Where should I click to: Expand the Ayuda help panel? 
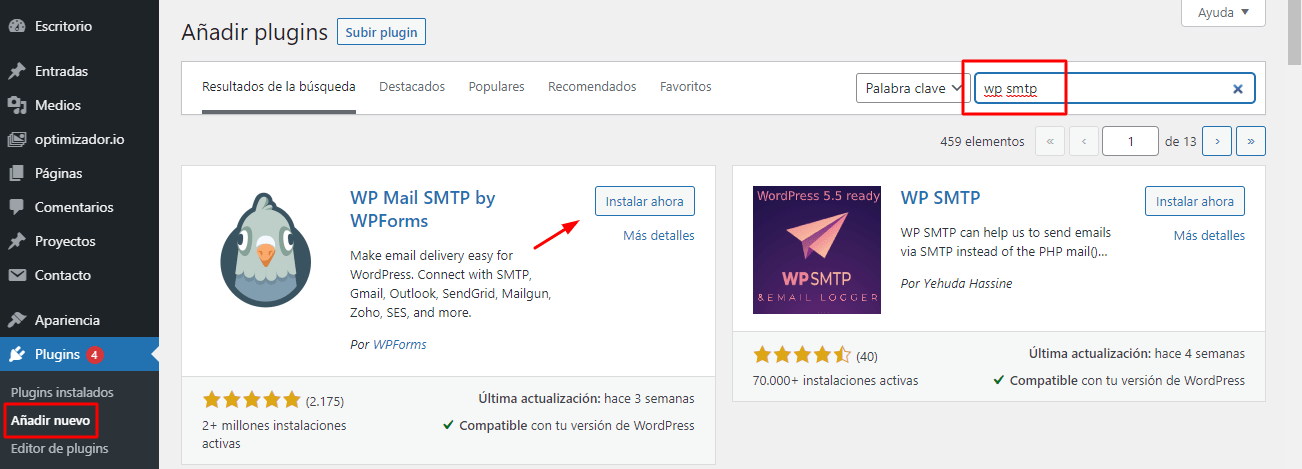point(1224,12)
